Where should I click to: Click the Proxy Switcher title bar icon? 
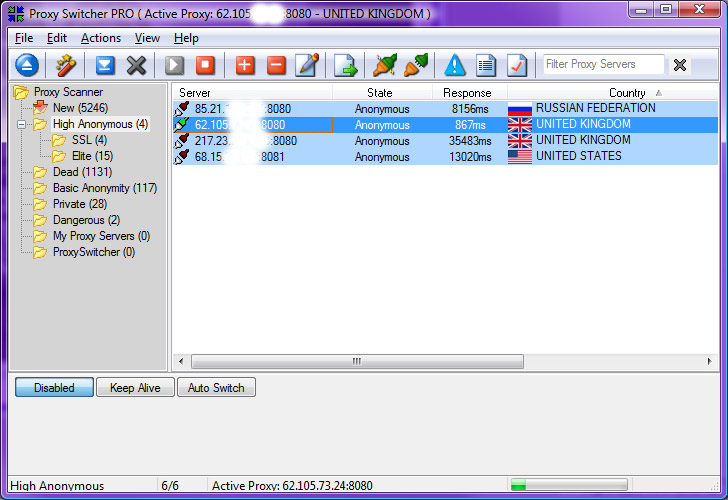[x=16, y=13]
